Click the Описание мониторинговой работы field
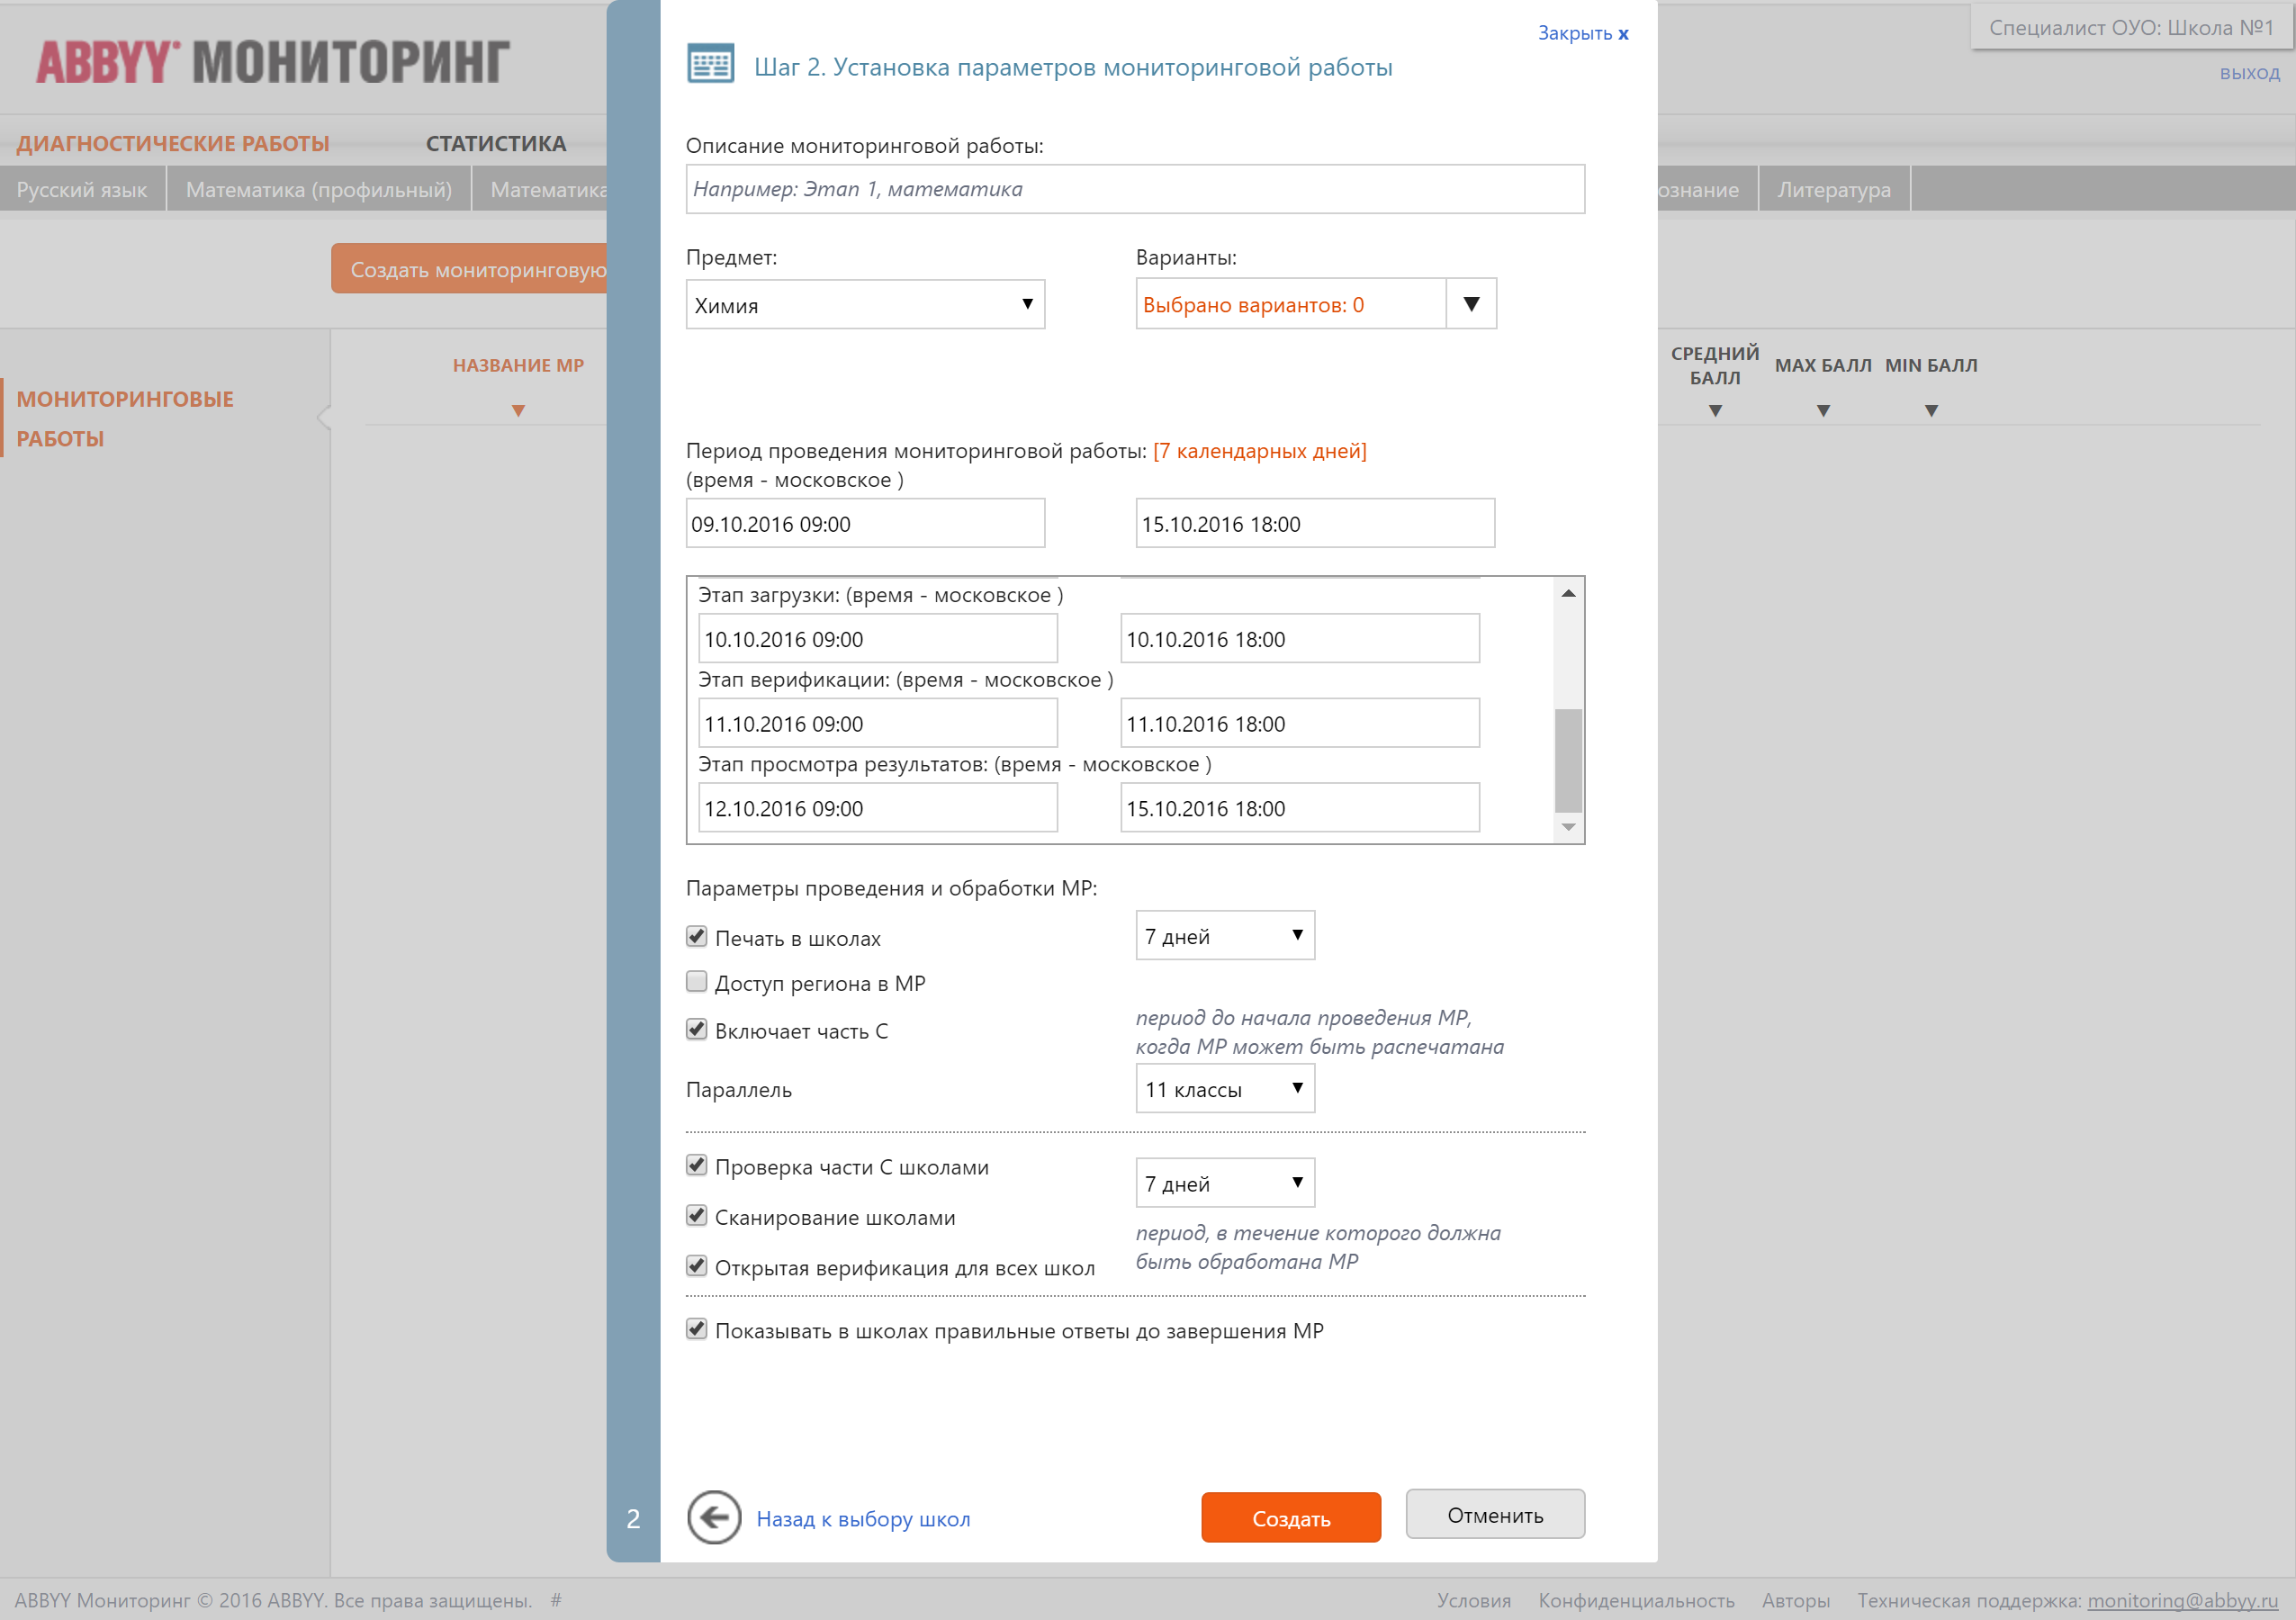Viewport: 2296px width, 1620px height. (x=1134, y=189)
